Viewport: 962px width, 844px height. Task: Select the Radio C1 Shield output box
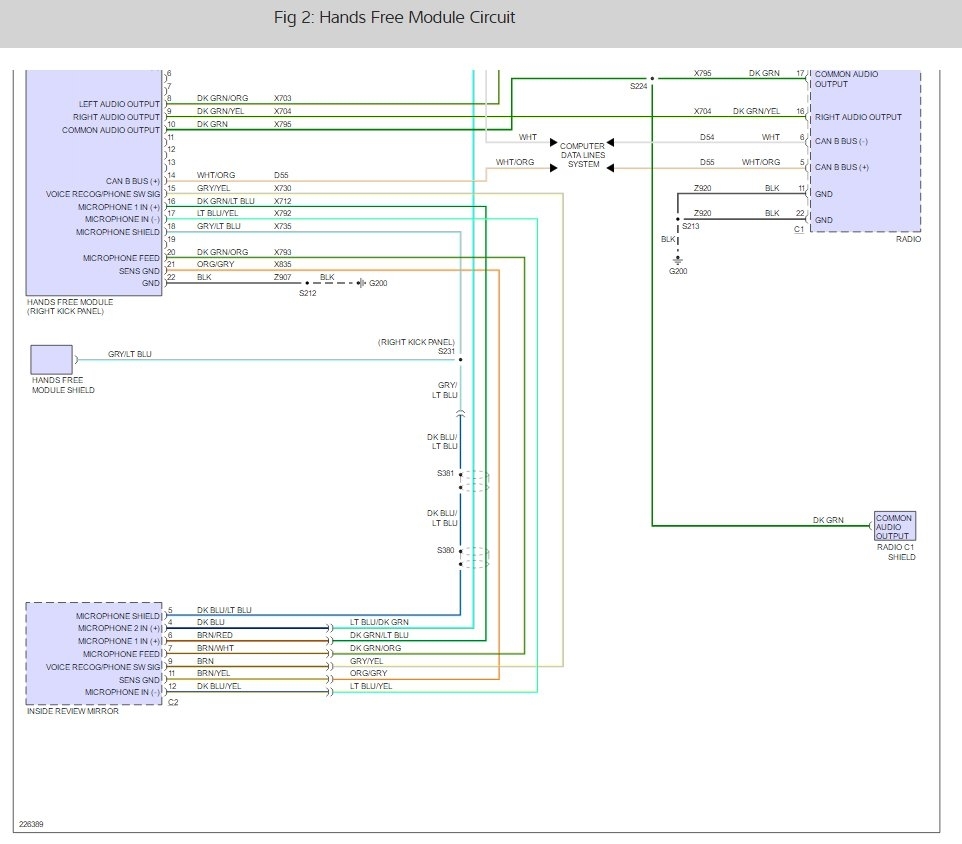[x=894, y=526]
